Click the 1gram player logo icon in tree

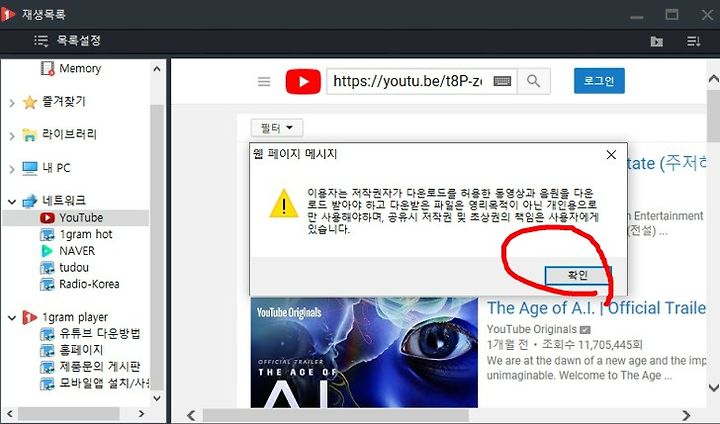pyautogui.click(x=30, y=317)
